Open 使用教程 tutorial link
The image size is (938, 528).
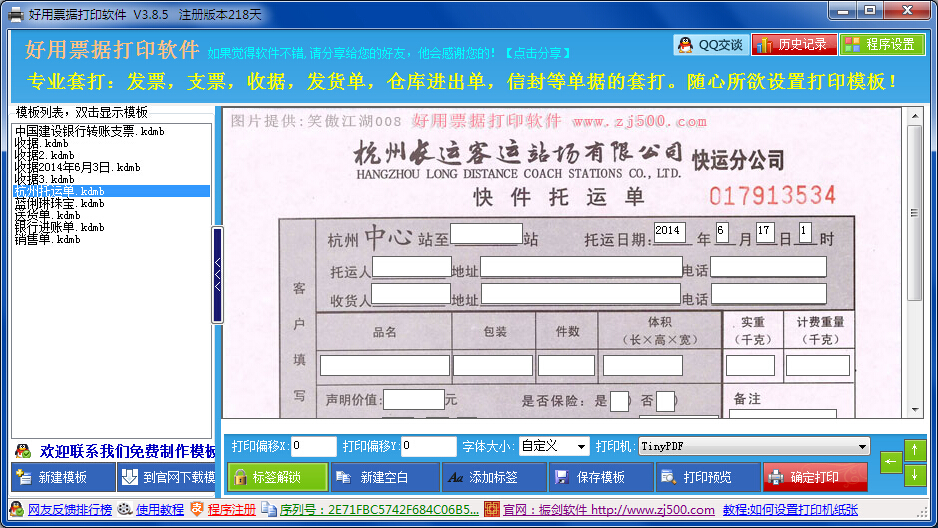[160, 510]
